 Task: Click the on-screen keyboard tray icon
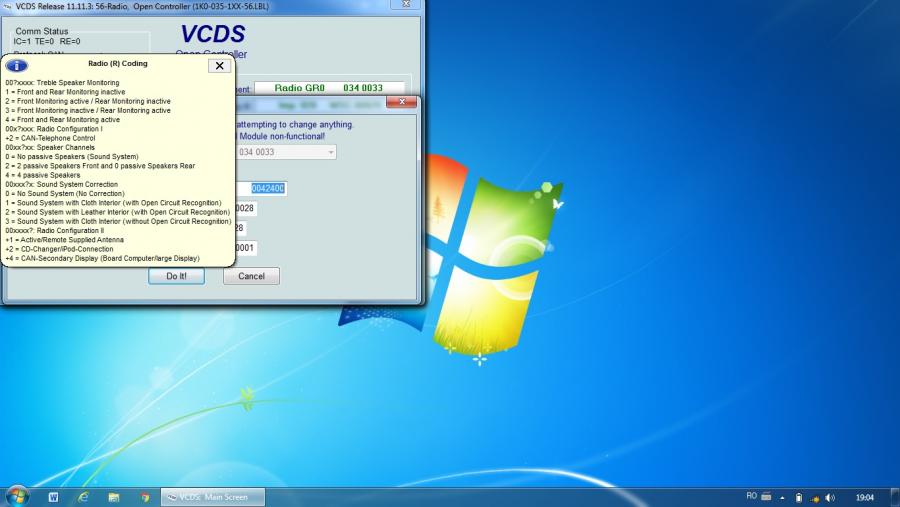tap(766, 497)
